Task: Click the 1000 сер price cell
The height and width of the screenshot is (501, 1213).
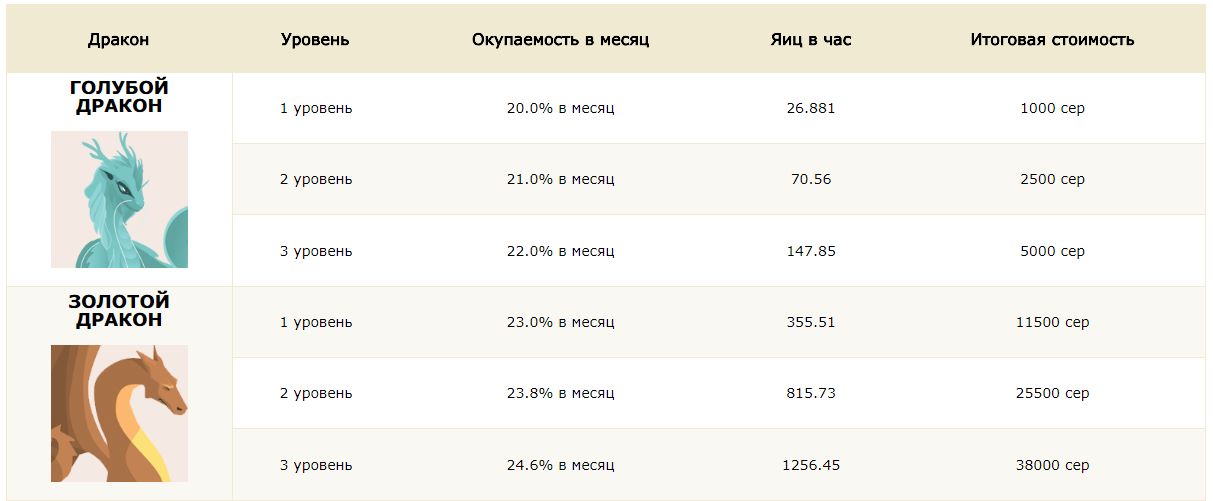Action: click(1052, 108)
